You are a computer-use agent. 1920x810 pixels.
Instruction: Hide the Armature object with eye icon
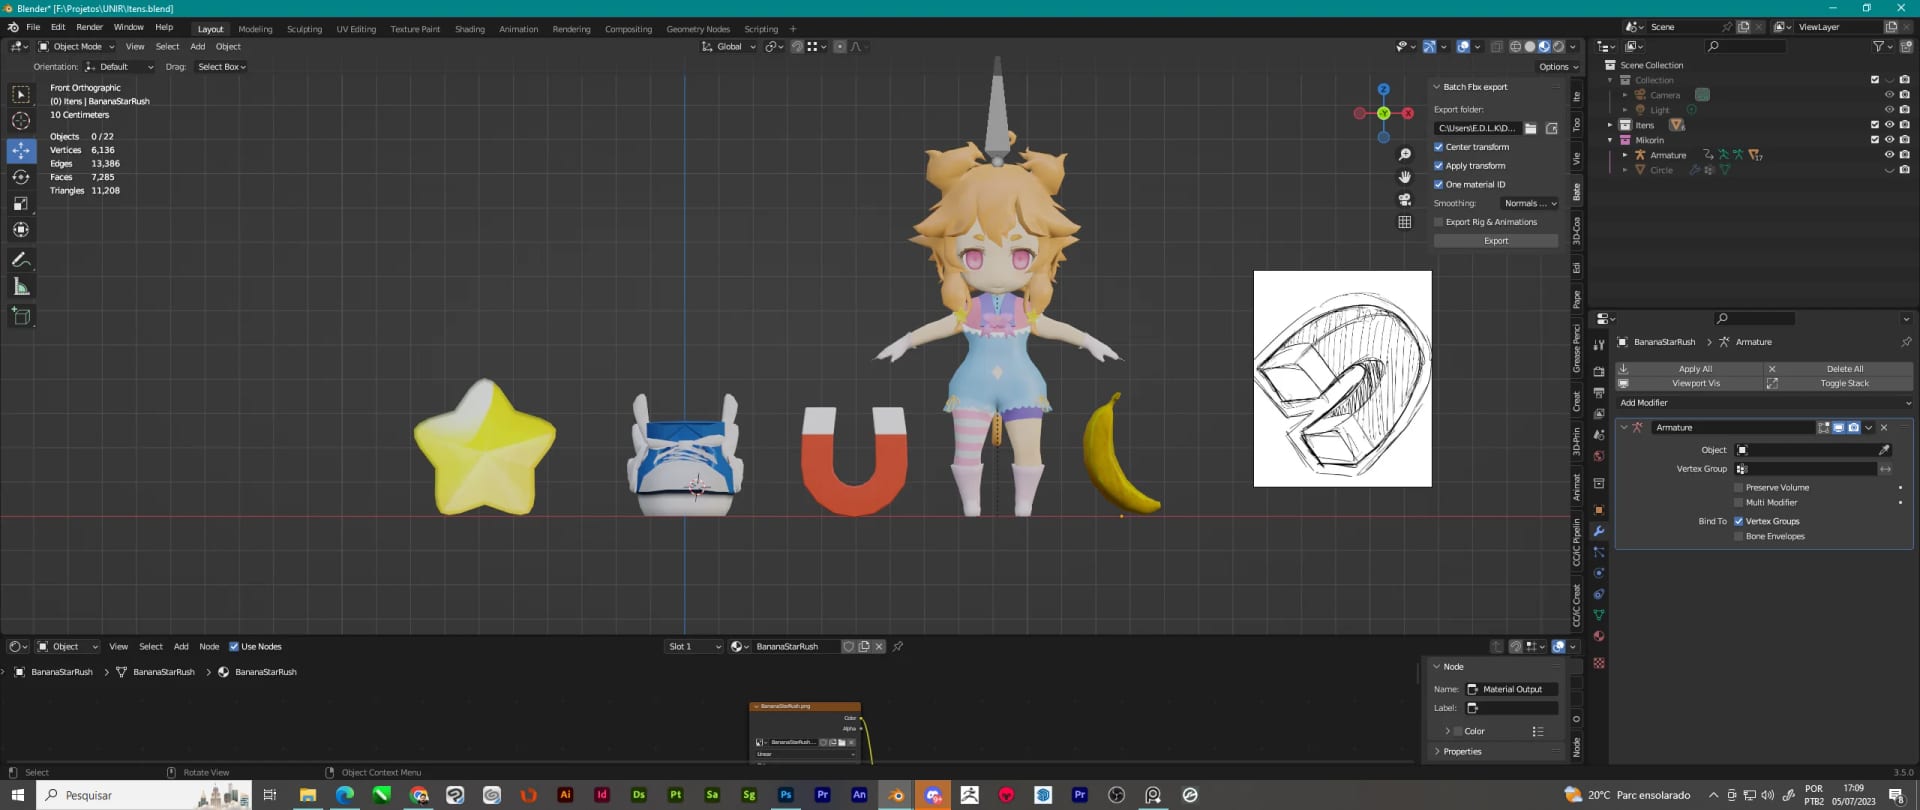[x=1889, y=155]
